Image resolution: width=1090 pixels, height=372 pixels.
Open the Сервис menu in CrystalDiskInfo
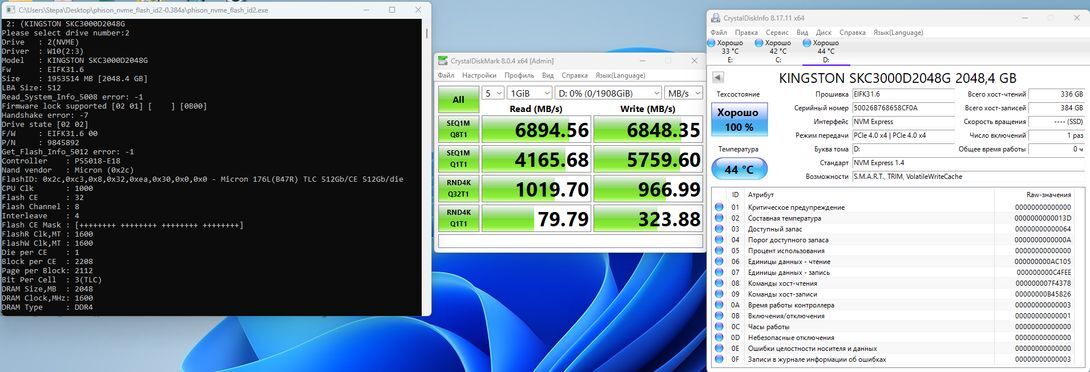[777, 32]
